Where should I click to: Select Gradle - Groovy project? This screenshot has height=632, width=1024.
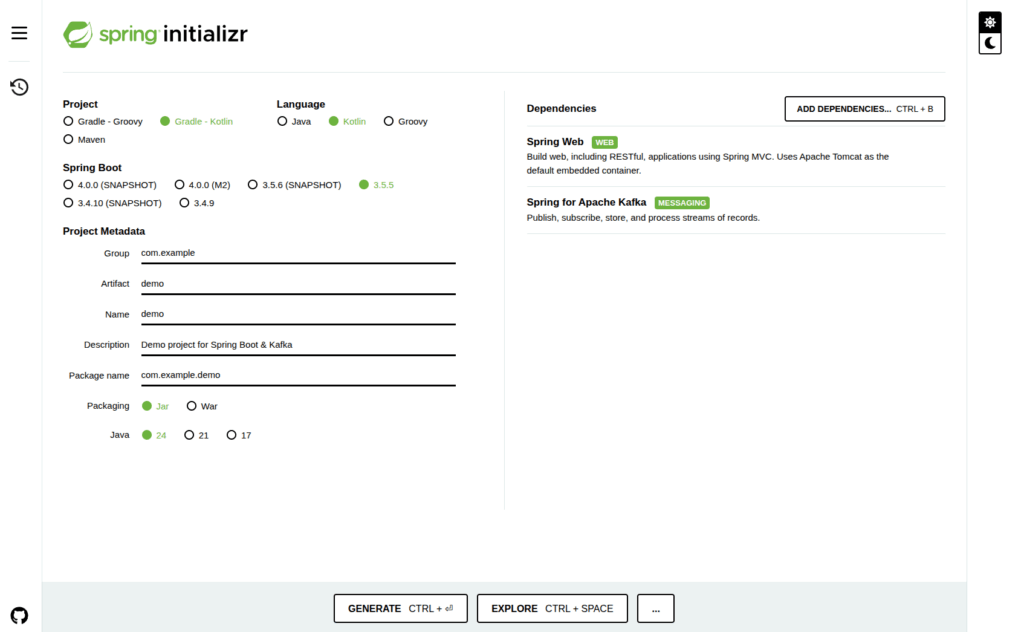(x=103, y=121)
